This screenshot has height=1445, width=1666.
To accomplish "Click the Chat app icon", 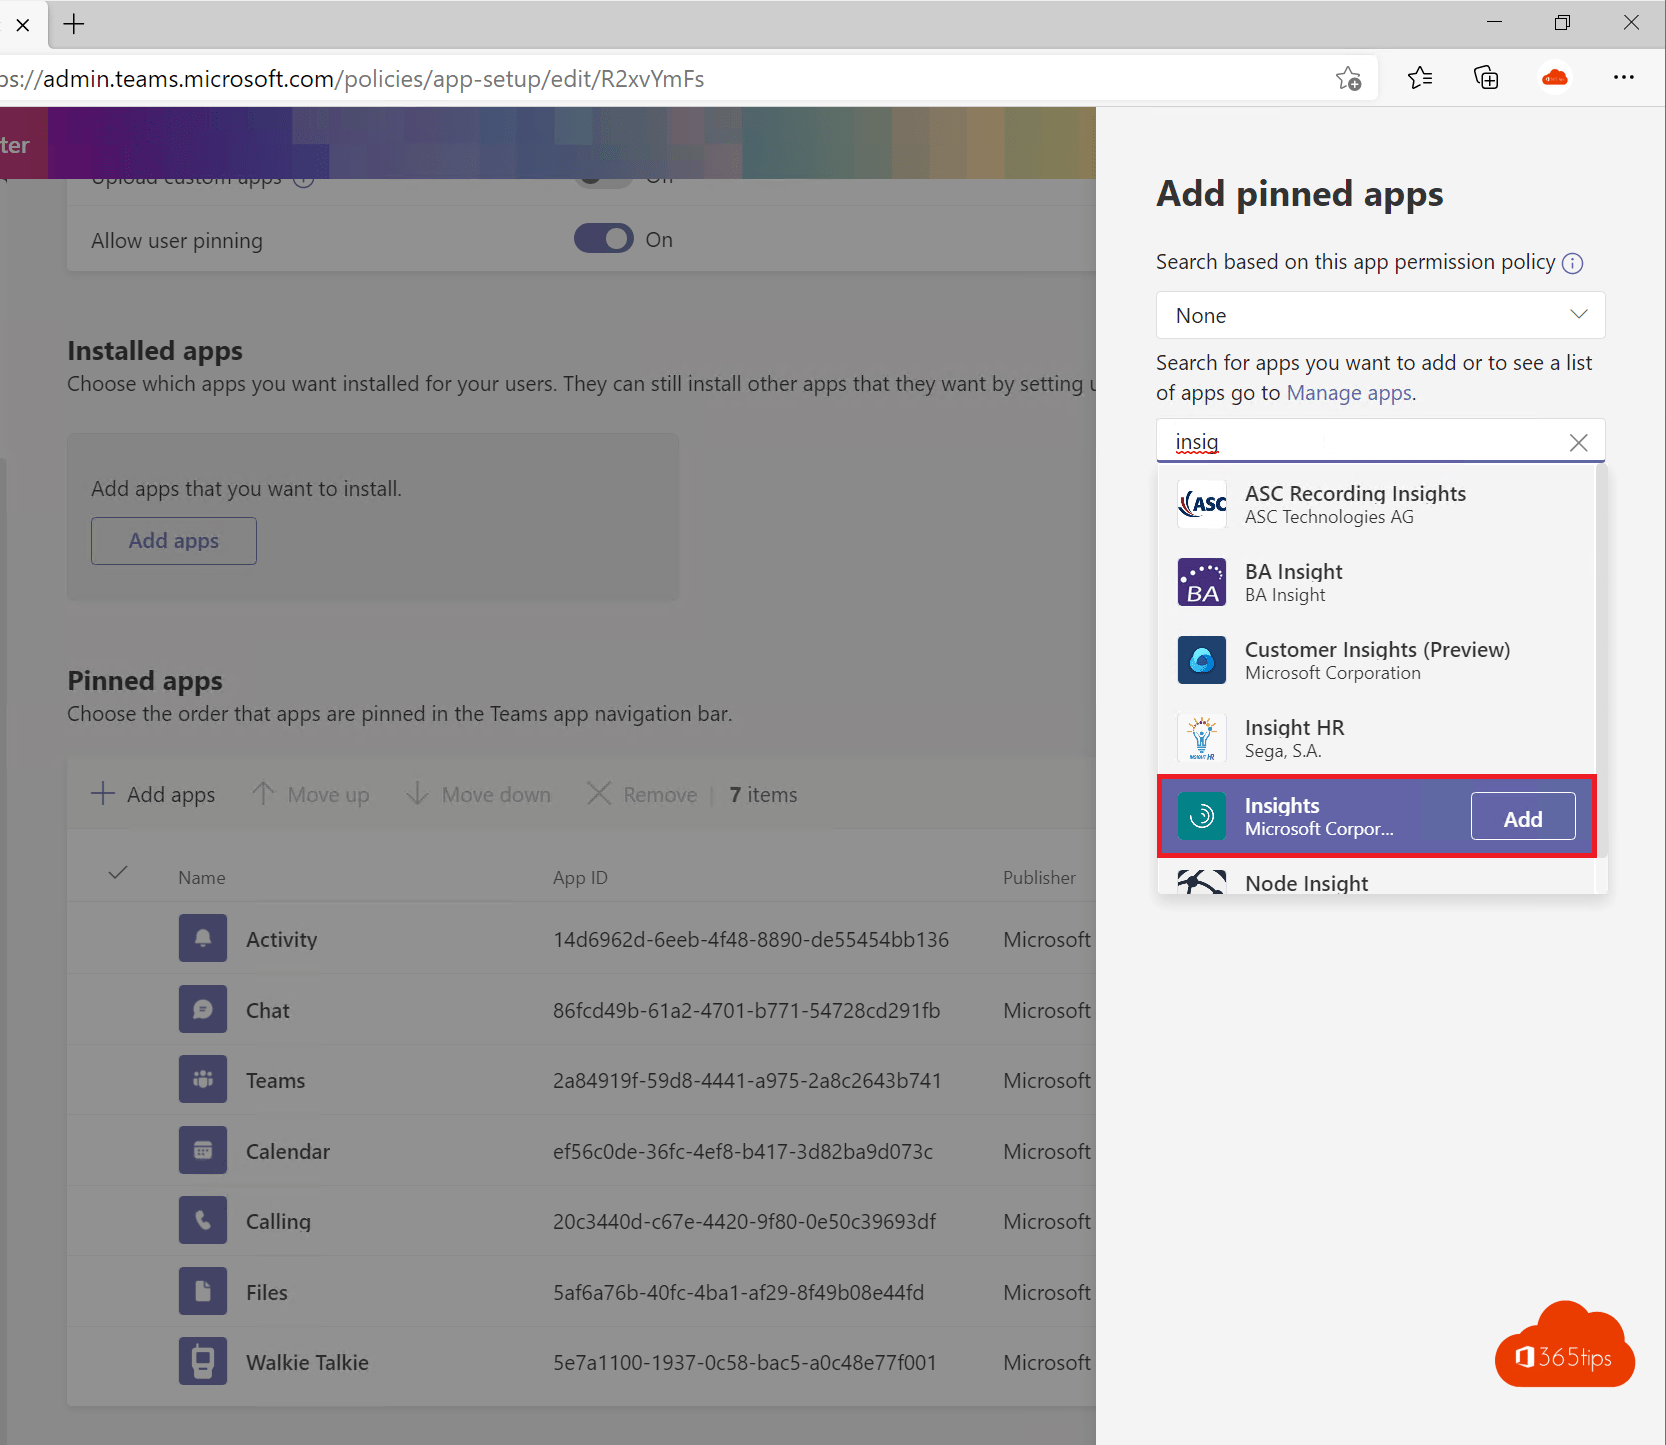I will tap(202, 1009).
